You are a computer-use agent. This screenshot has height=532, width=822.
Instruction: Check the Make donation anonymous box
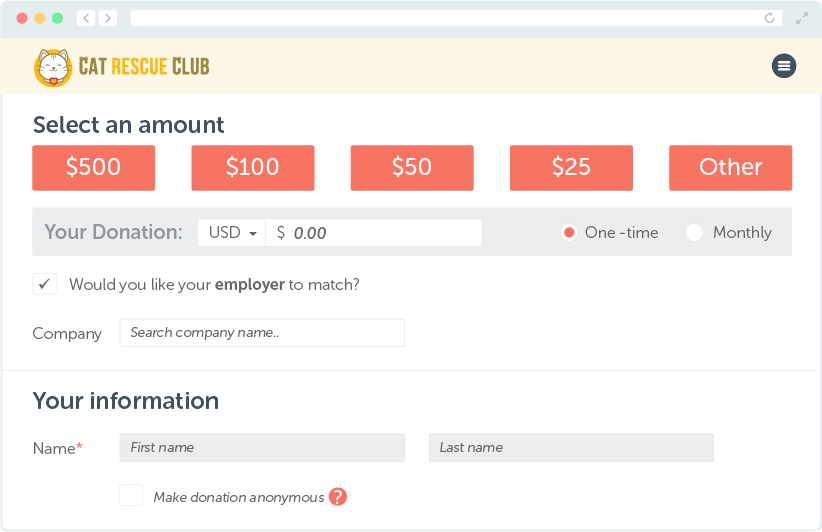131,495
